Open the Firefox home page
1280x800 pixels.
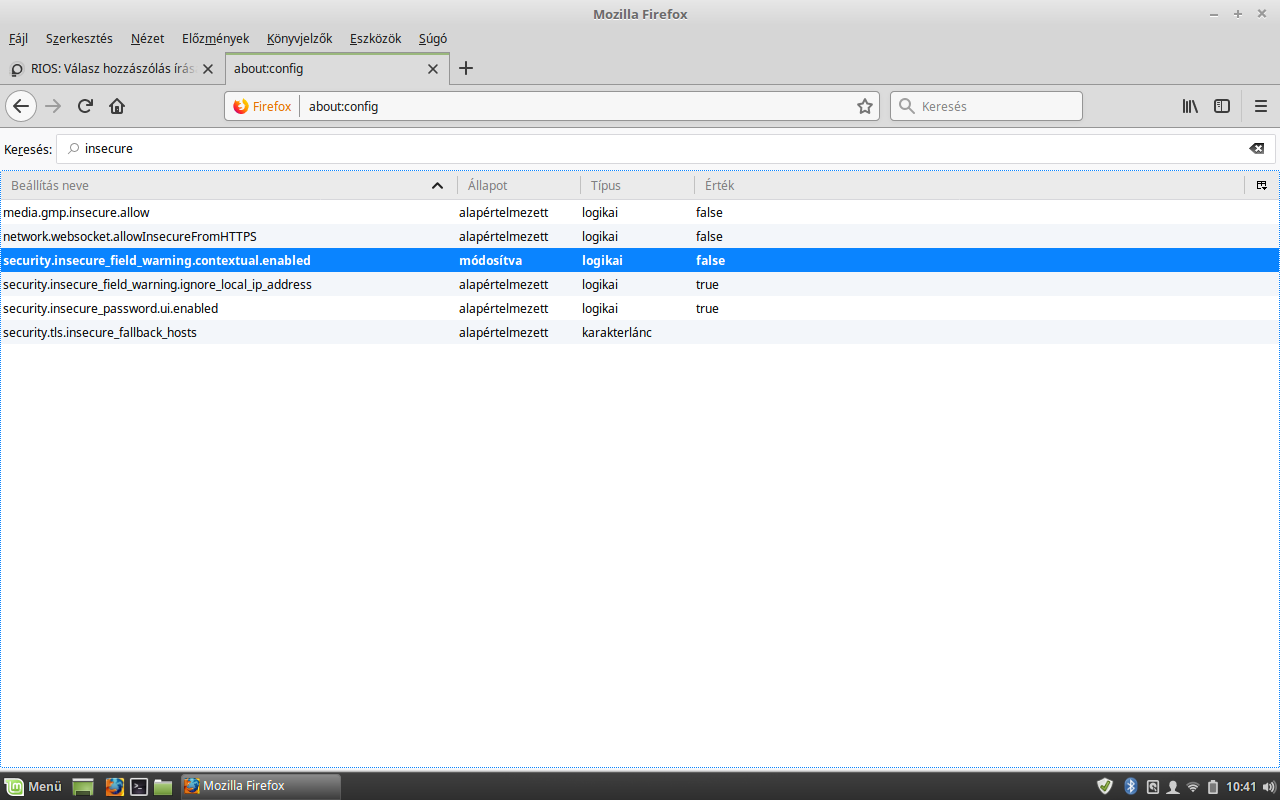pos(117,106)
